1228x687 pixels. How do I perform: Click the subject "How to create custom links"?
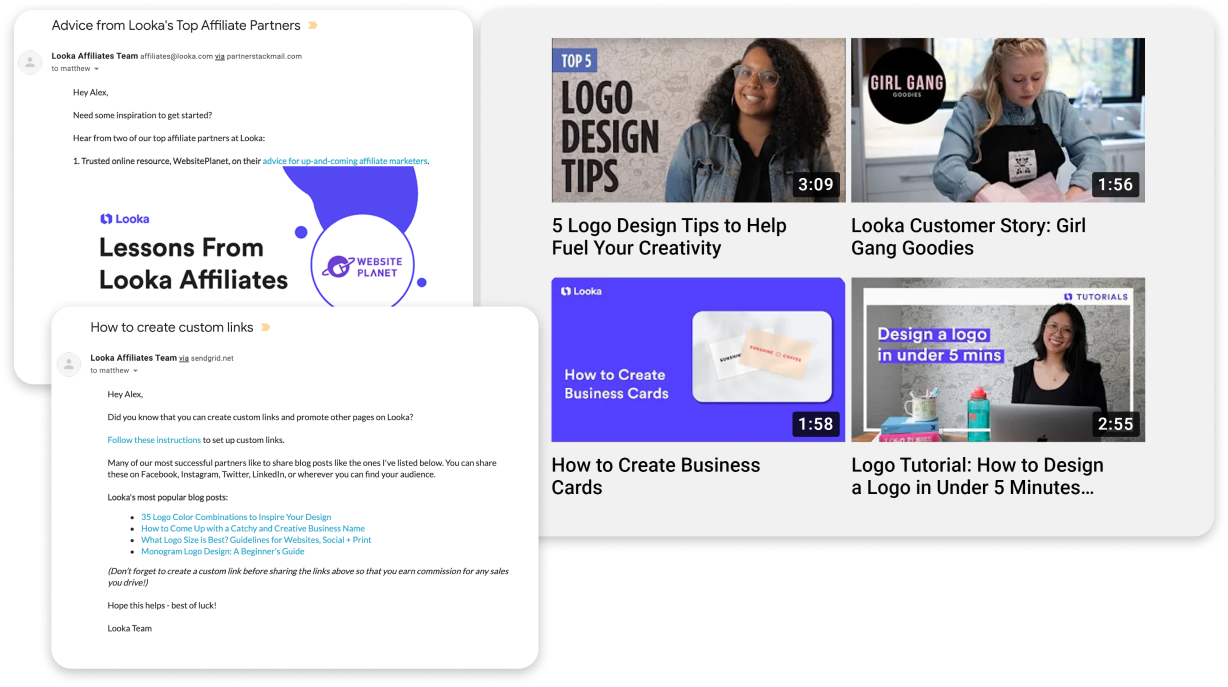pos(172,327)
